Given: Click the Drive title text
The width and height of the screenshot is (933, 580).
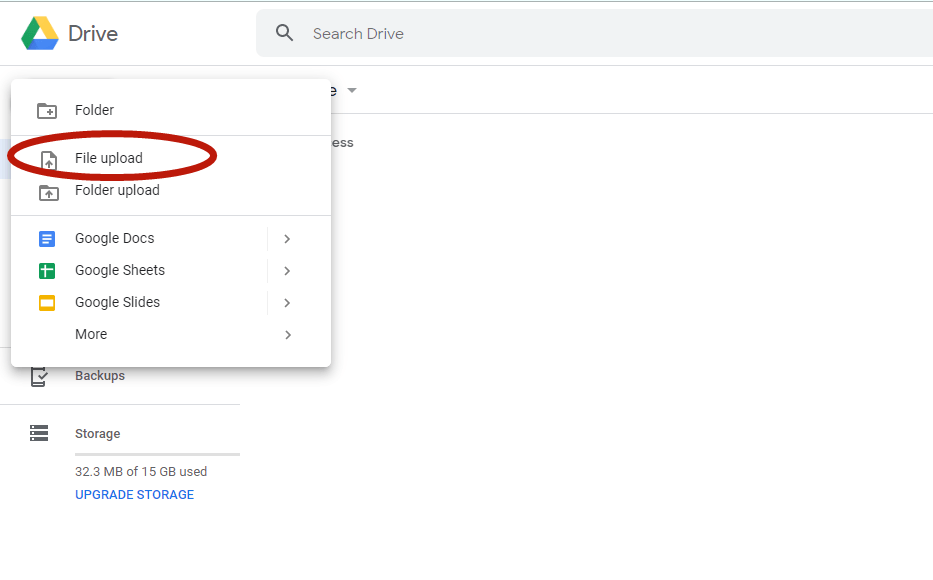Looking at the screenshot, I should (93, 34).
